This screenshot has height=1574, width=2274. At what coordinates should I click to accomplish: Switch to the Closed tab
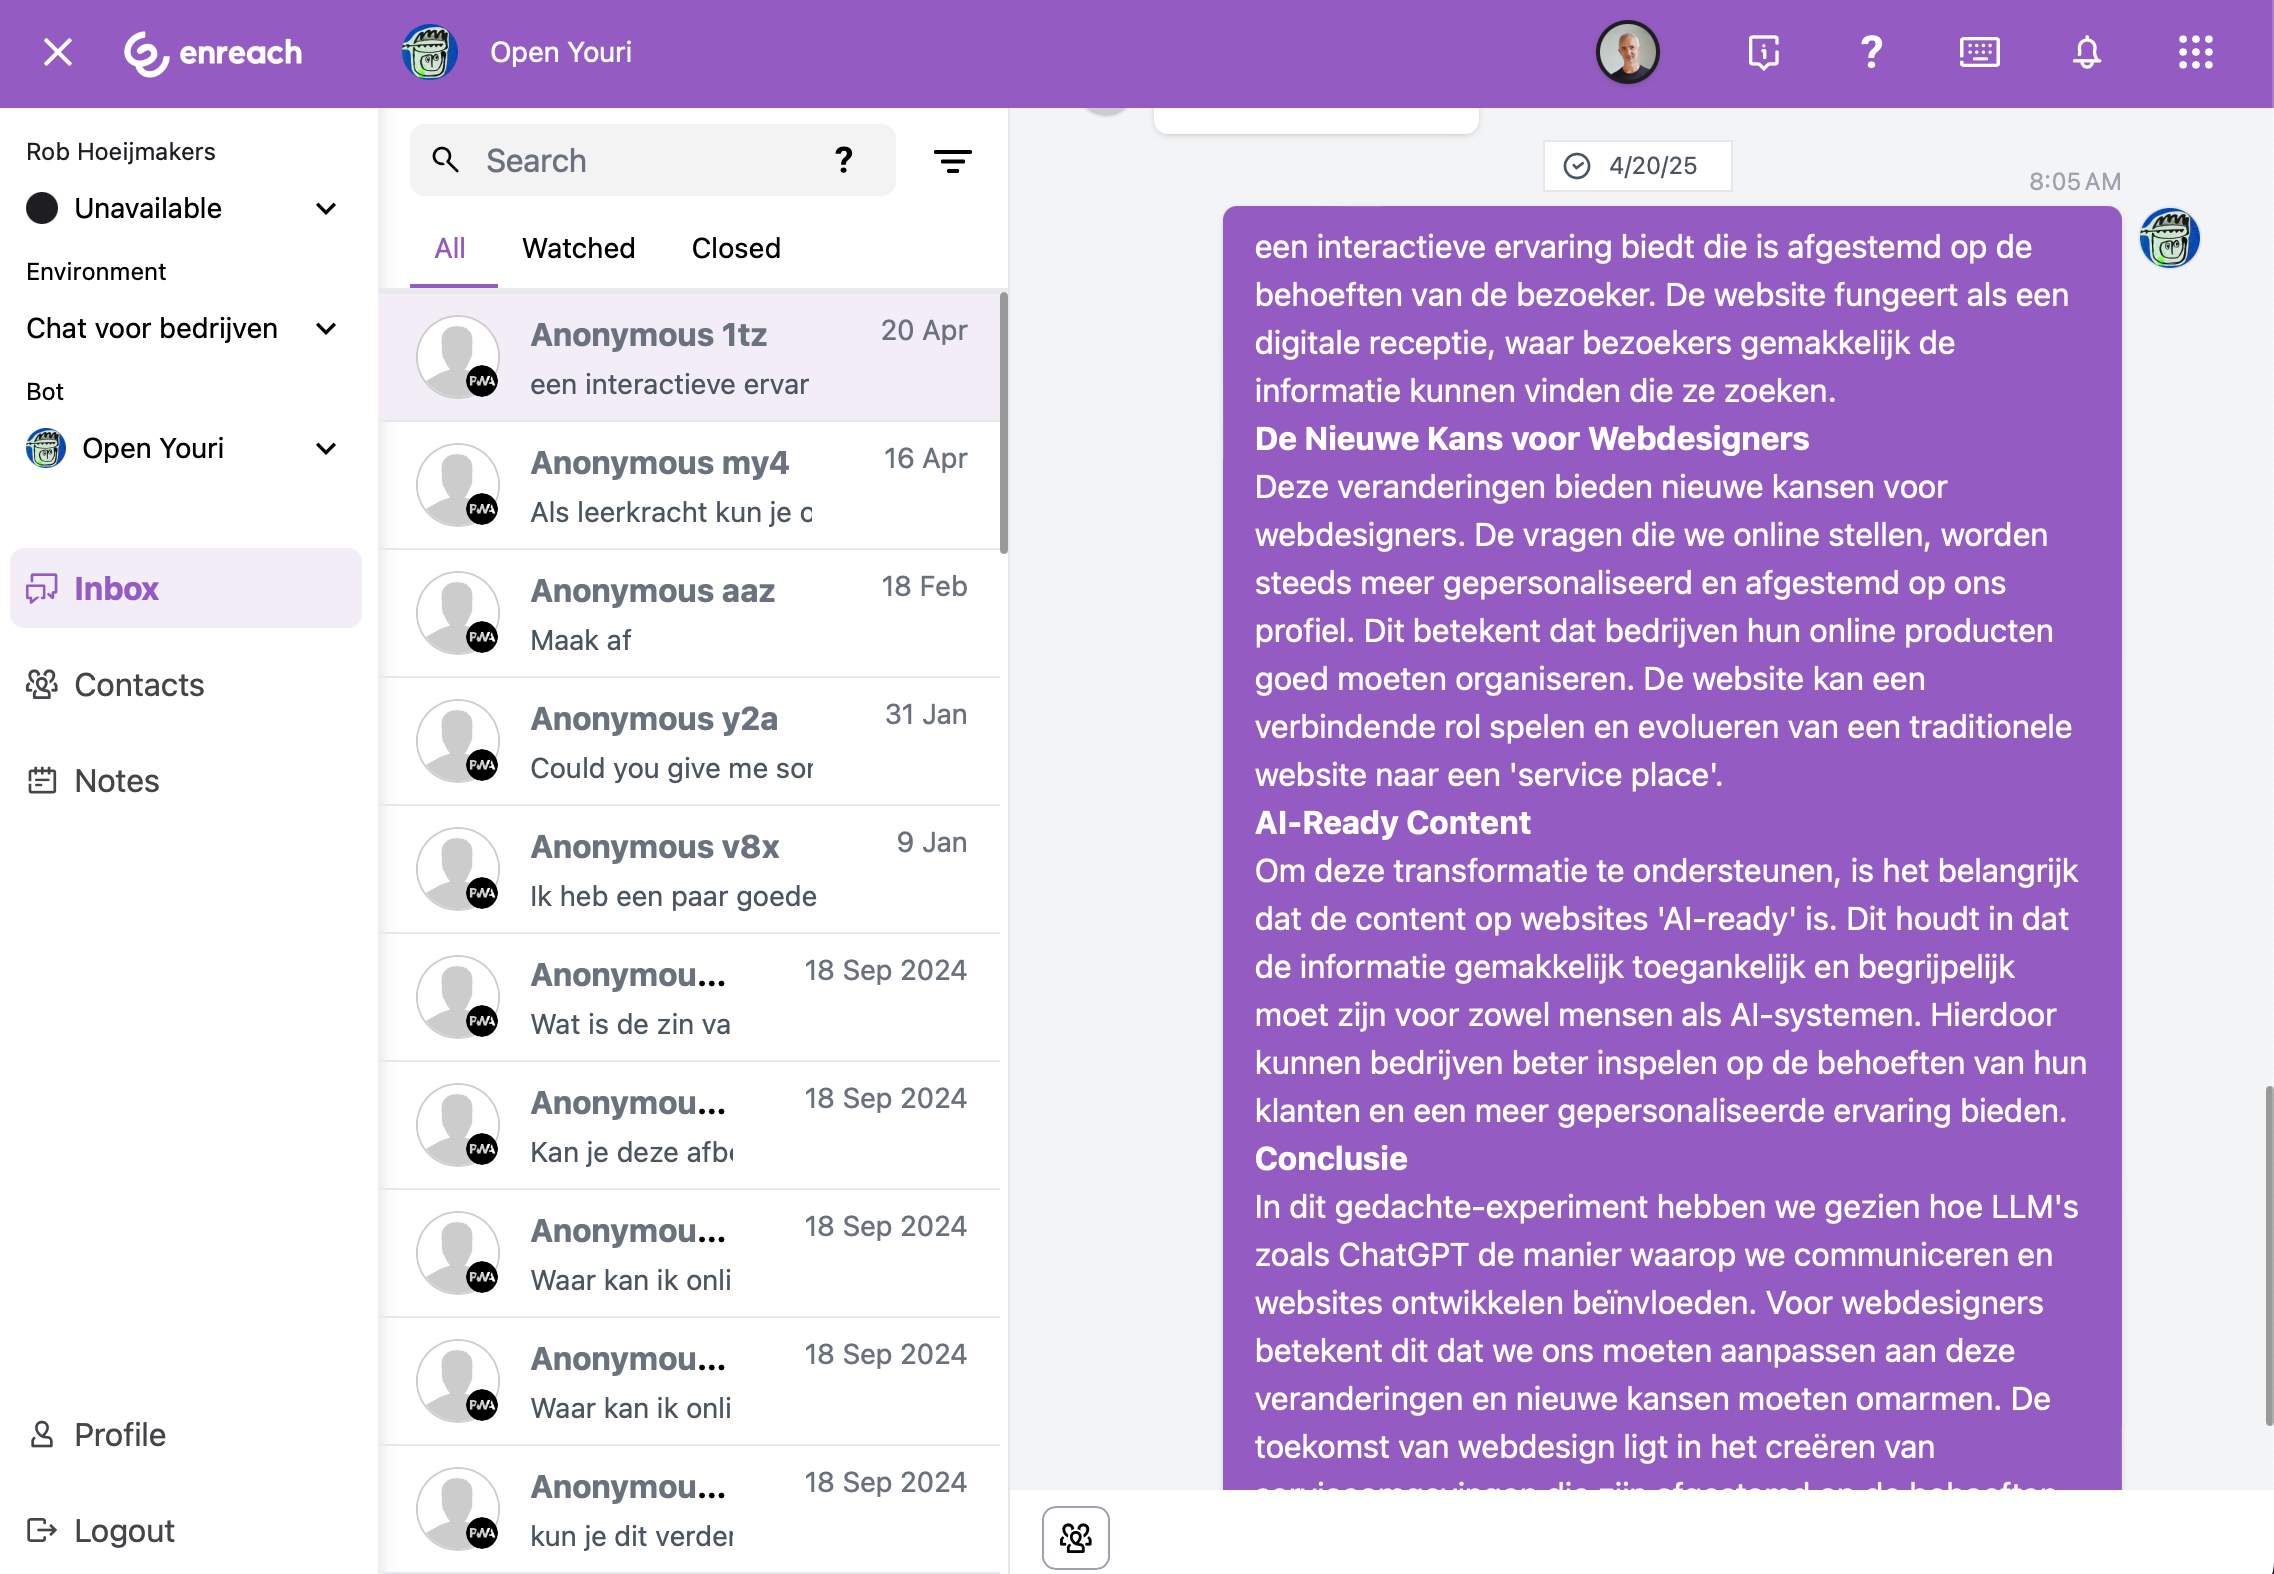736,248
